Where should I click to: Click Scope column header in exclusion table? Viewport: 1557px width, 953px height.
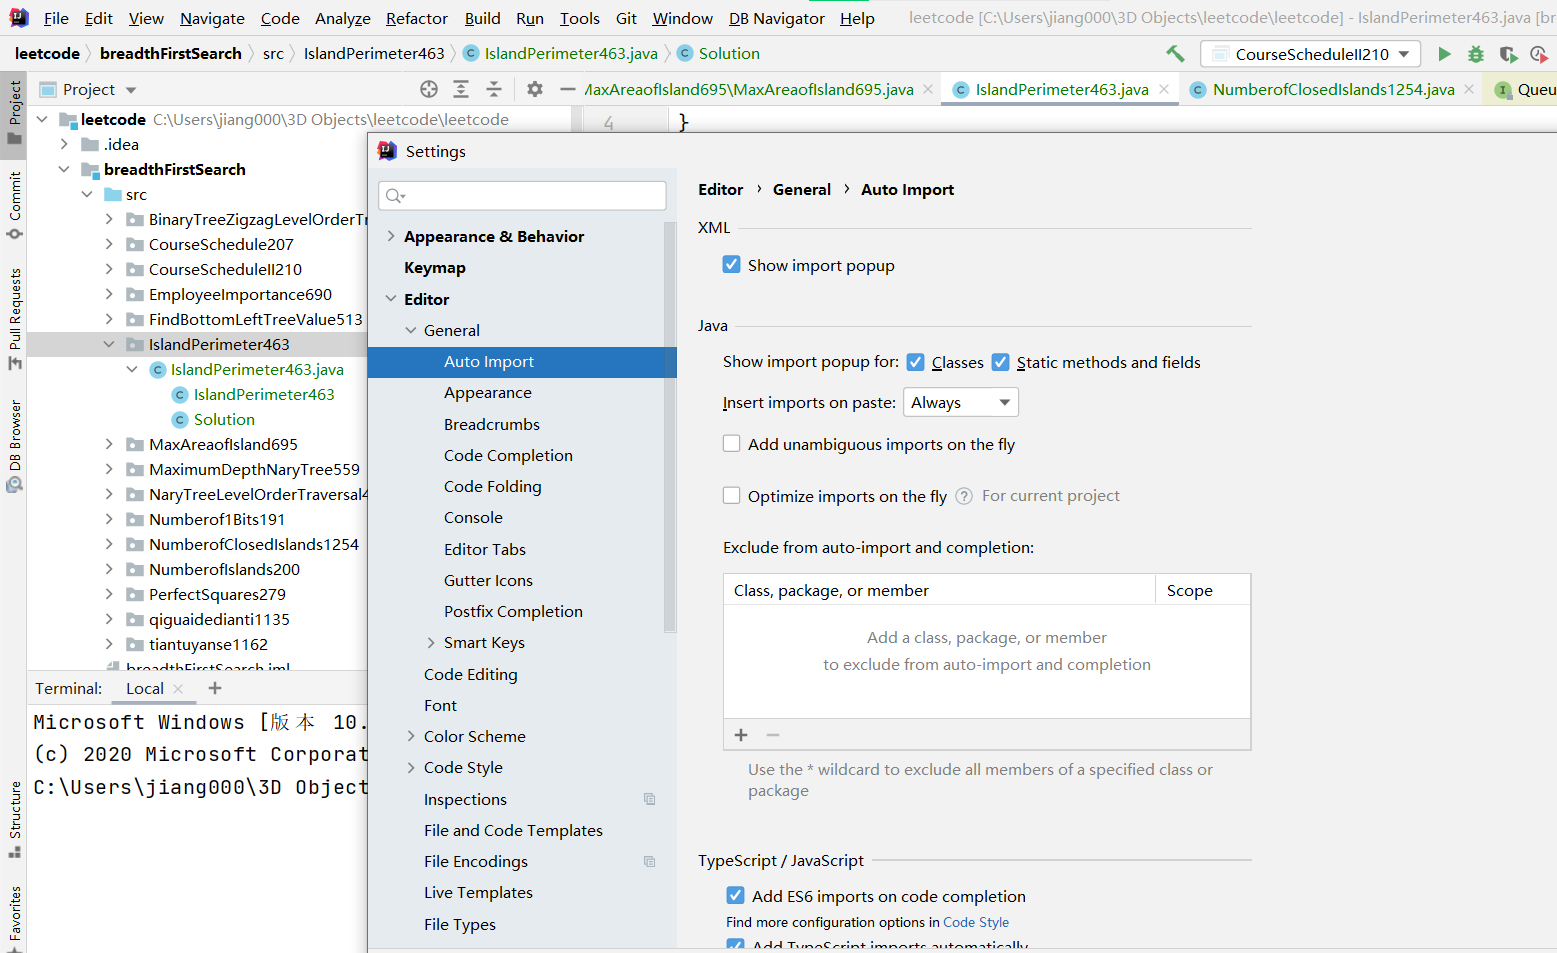coord(1190,590)
